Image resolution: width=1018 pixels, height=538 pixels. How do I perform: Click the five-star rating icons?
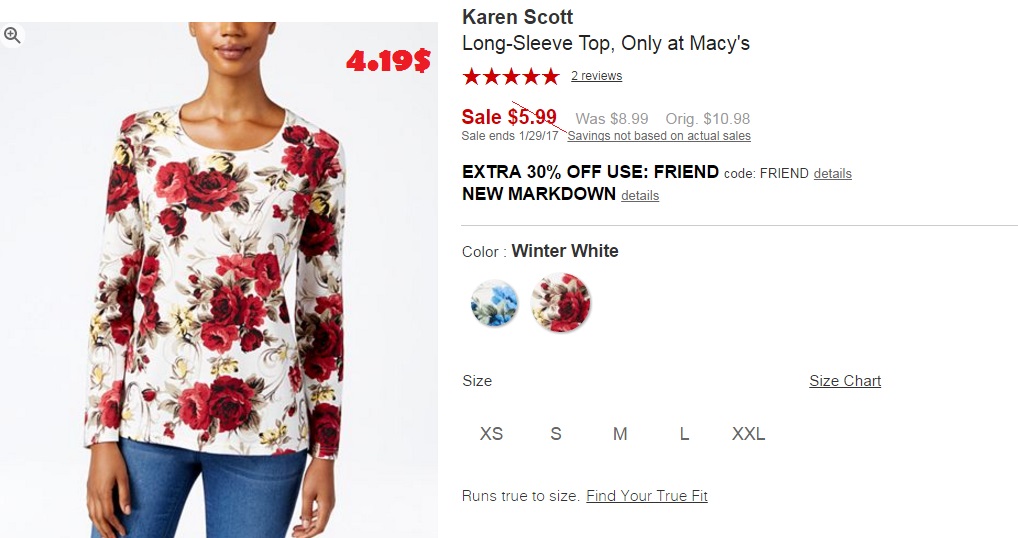click(x=510, y=76)
